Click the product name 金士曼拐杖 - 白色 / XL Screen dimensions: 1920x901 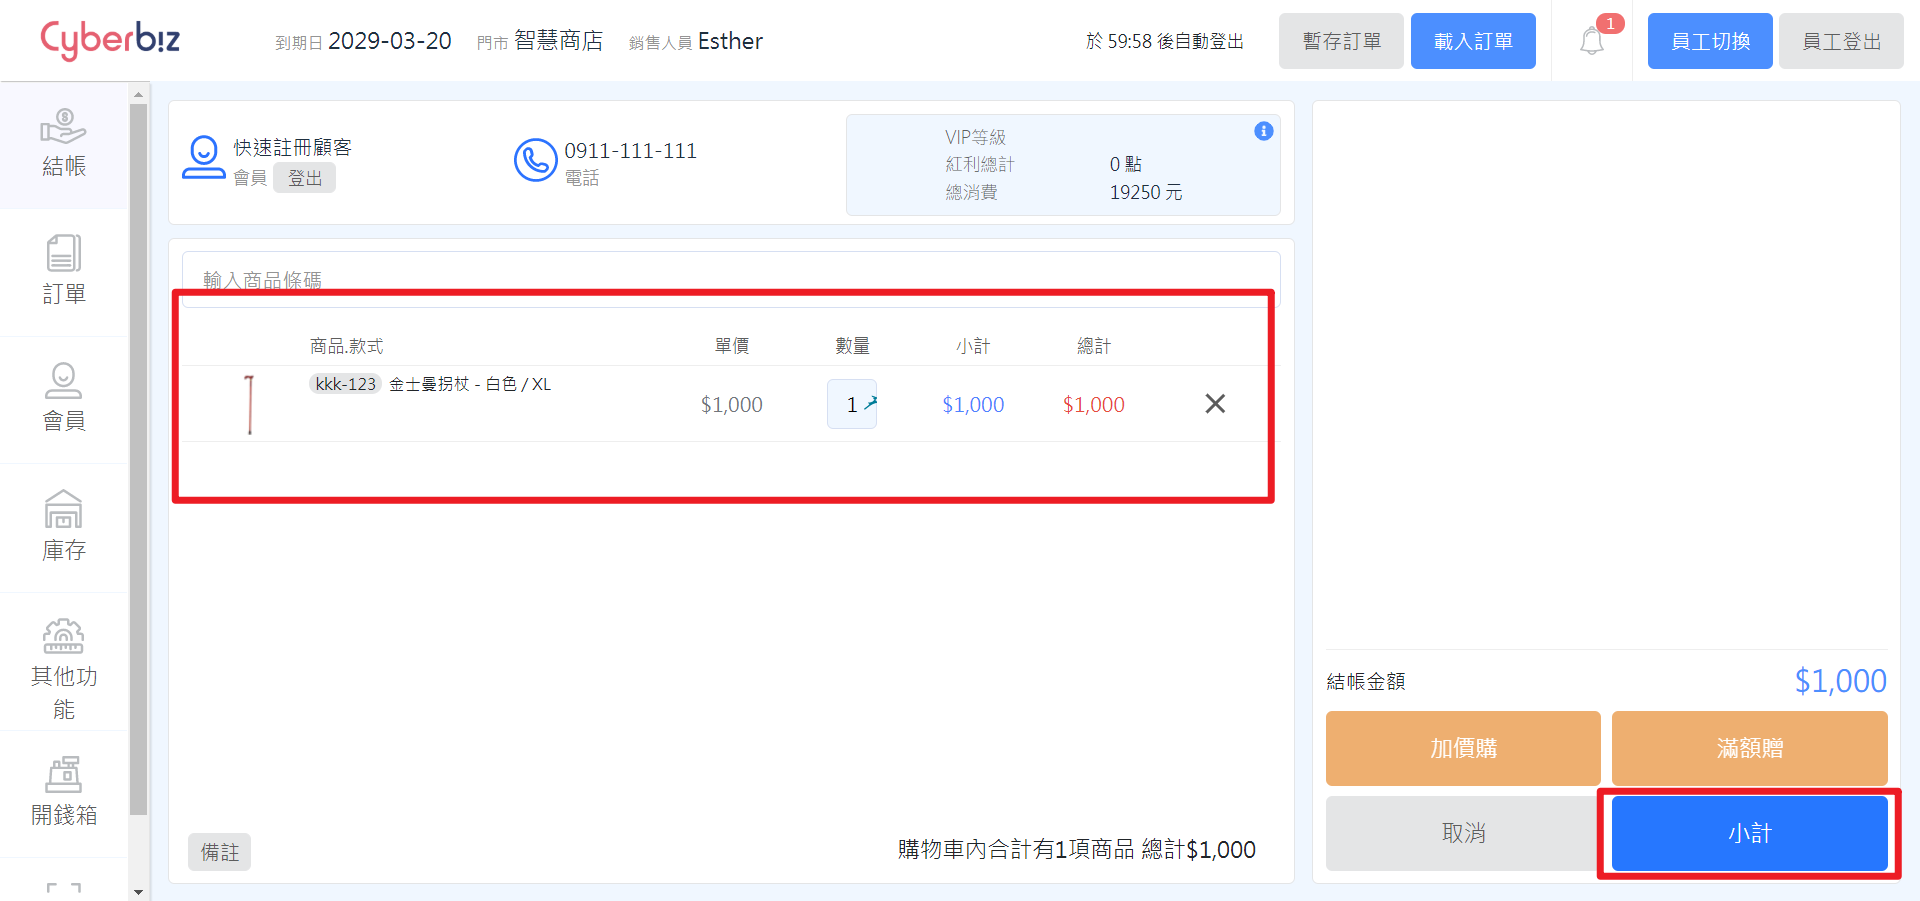pyautogui.click(x=470, y=384)
